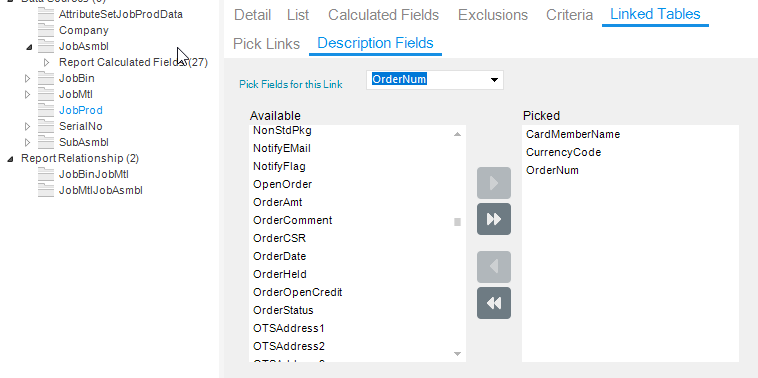The width and height of the screenshot is (758, 378).
Task: Click the SerialNo table icon
Action: coord(46,126)
